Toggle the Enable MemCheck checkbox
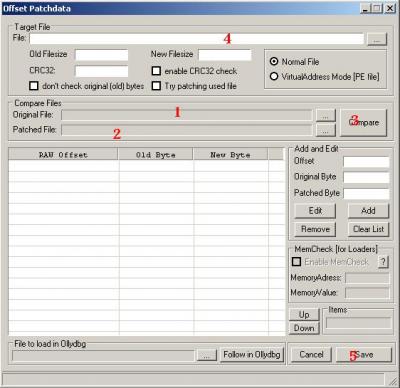This screenshot has height=388, width=400. point(296,262)
